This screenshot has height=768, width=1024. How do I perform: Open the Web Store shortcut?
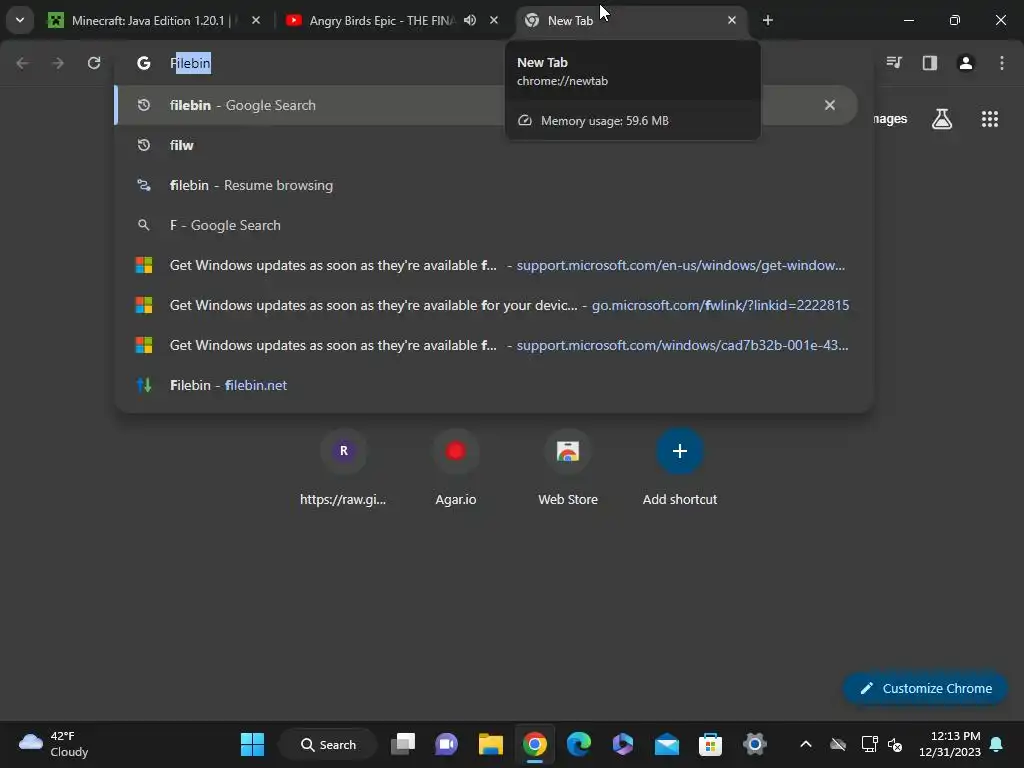pyautogui.click(x=568, y=468)
